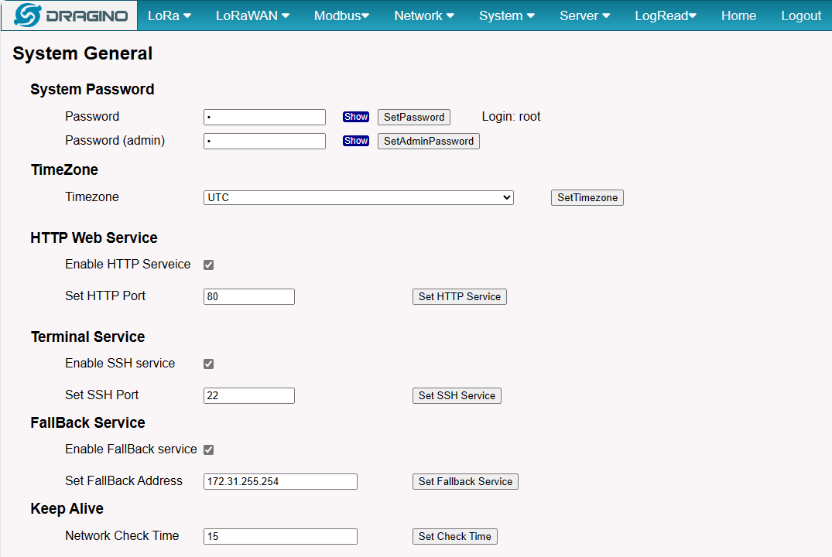Click the SetAdminPassword button
This screenshot has width=832, height=557.
coord(428,141)
